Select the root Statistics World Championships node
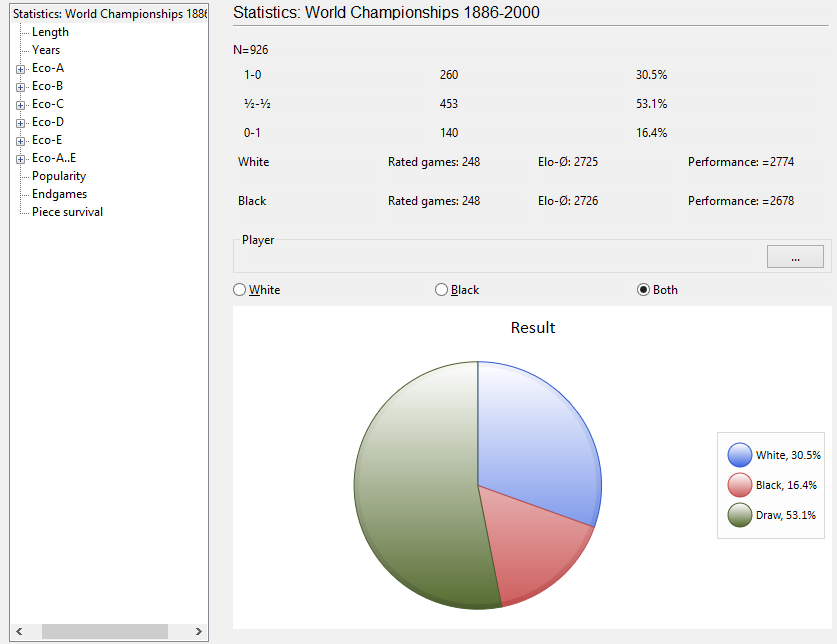837x644 pixels. pyautogui.click(x=109, y=14)
